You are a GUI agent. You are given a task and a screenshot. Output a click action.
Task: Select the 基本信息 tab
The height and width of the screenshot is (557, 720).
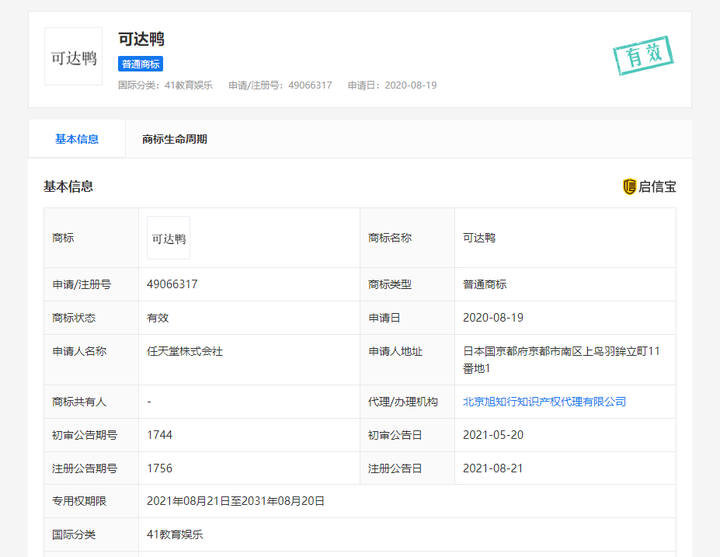pos(77,139)
